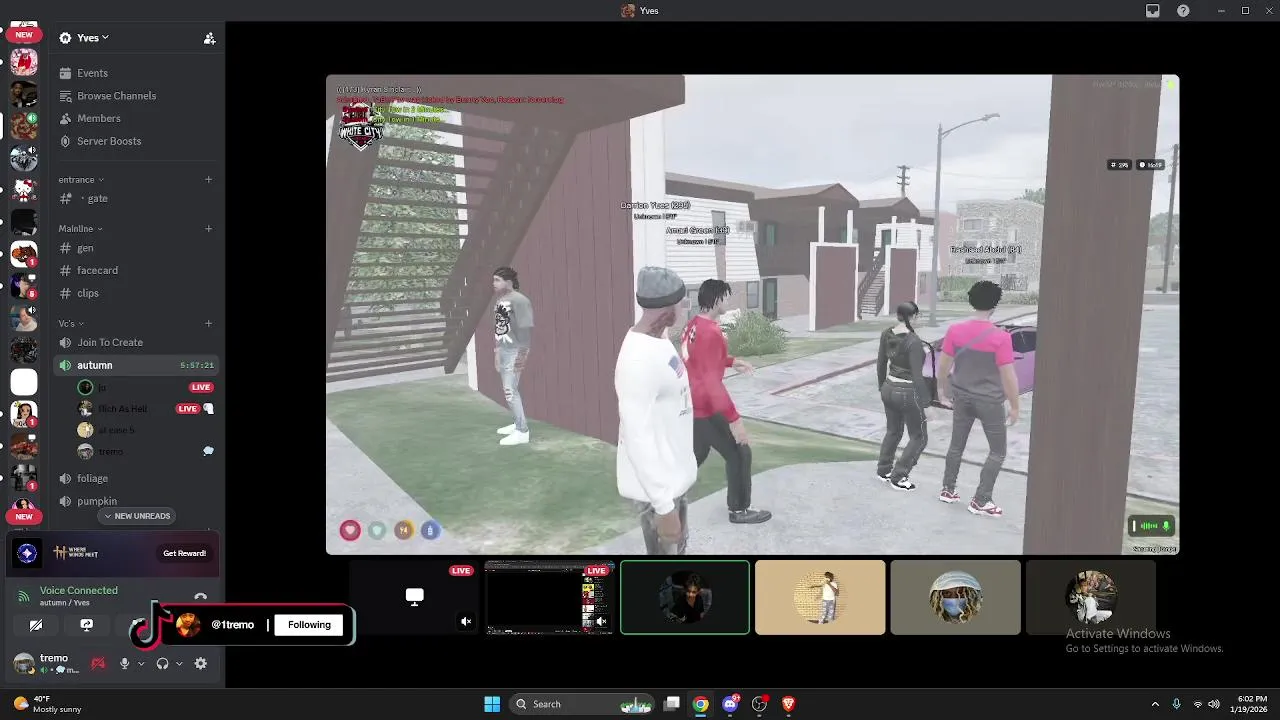Click the invite people icon beside Yves
The height and width of the screenshot is (720, 1280).
(x=209, y=38)
